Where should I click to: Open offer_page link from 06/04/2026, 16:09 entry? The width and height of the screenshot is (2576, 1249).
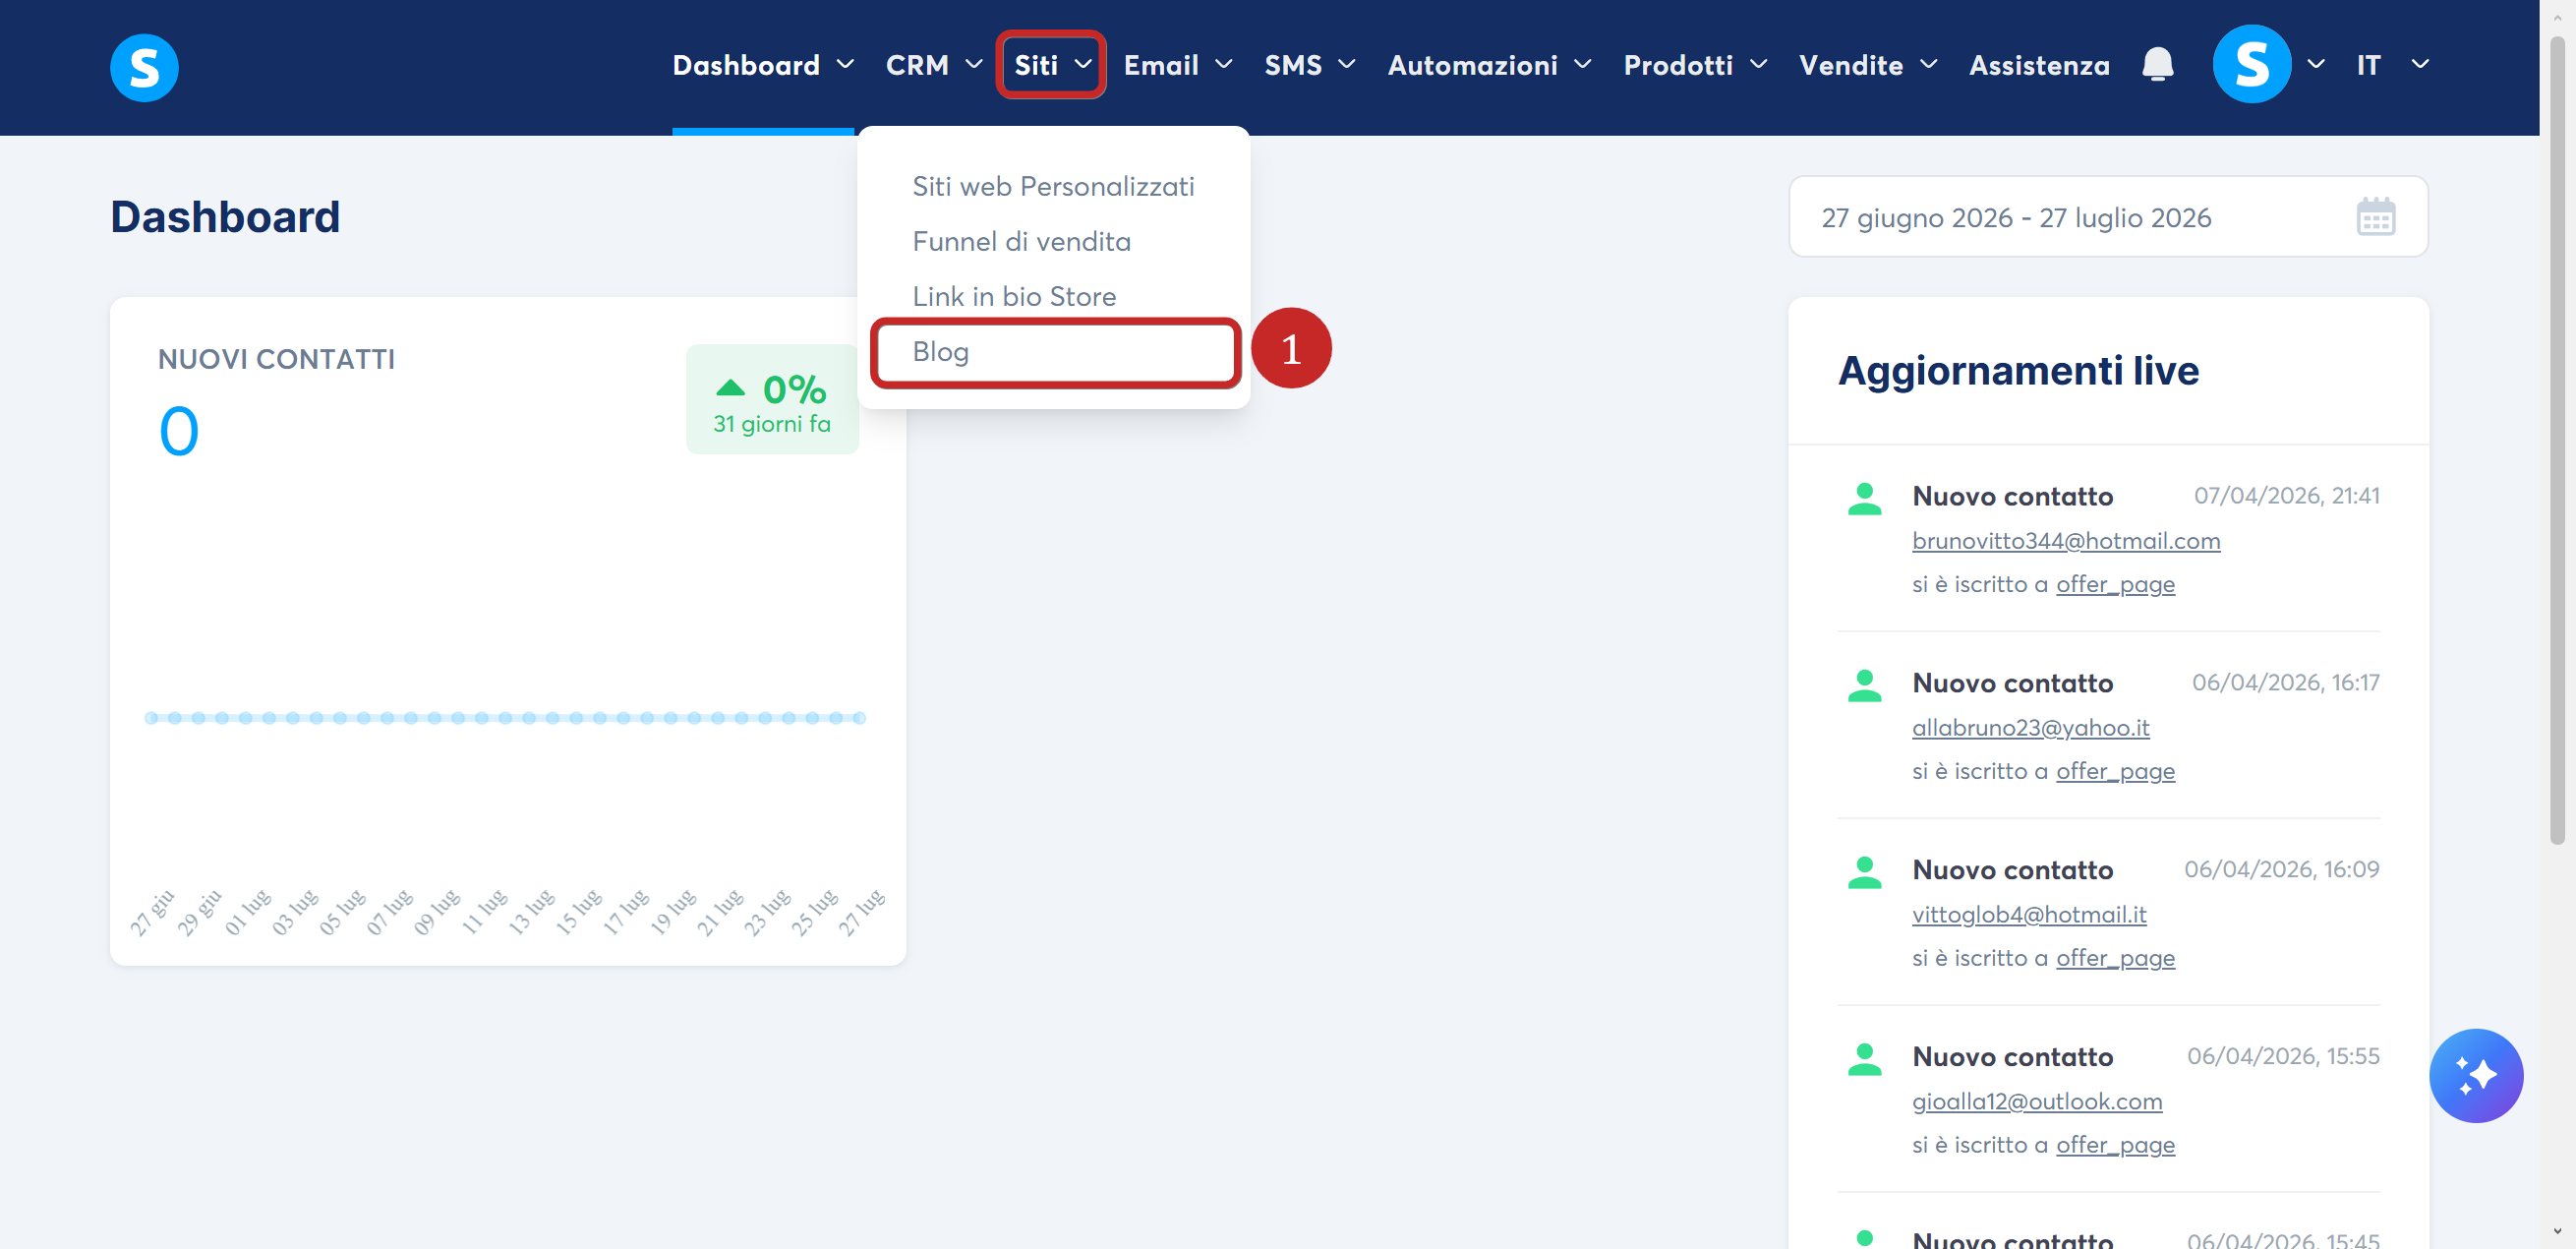click(x=2115, y=958)
